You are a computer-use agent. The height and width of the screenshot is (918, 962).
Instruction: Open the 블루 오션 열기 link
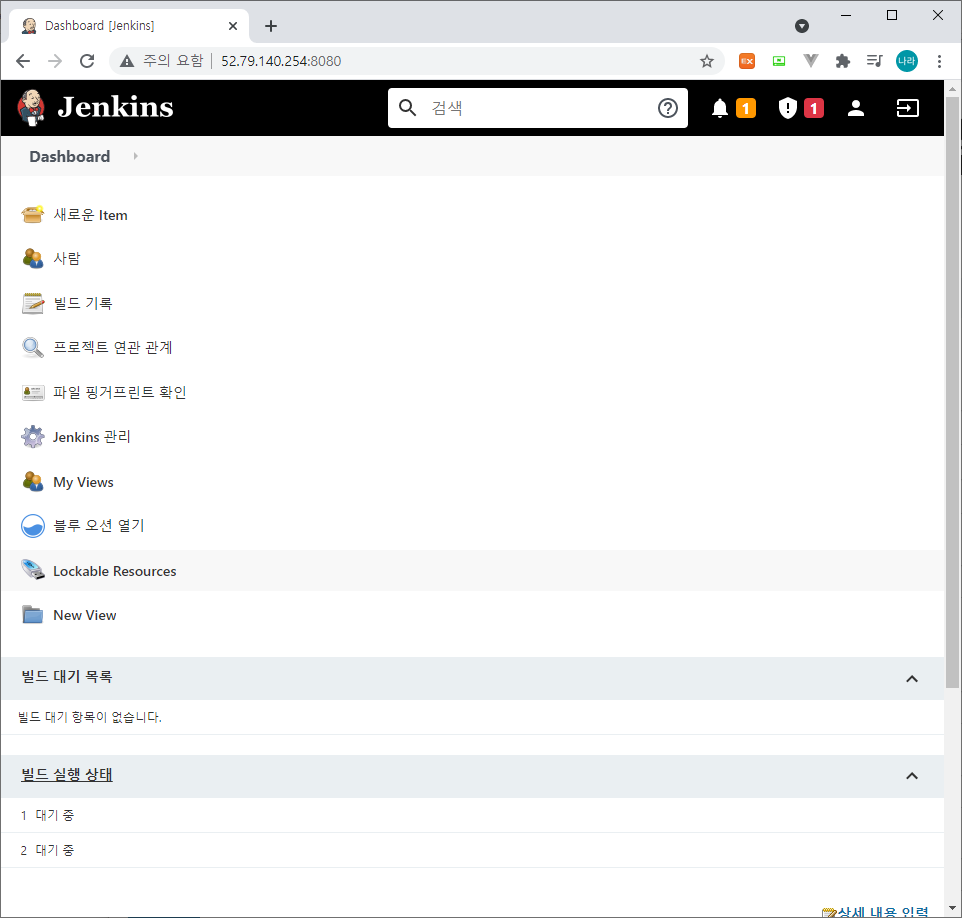click(x=99, y=526)
